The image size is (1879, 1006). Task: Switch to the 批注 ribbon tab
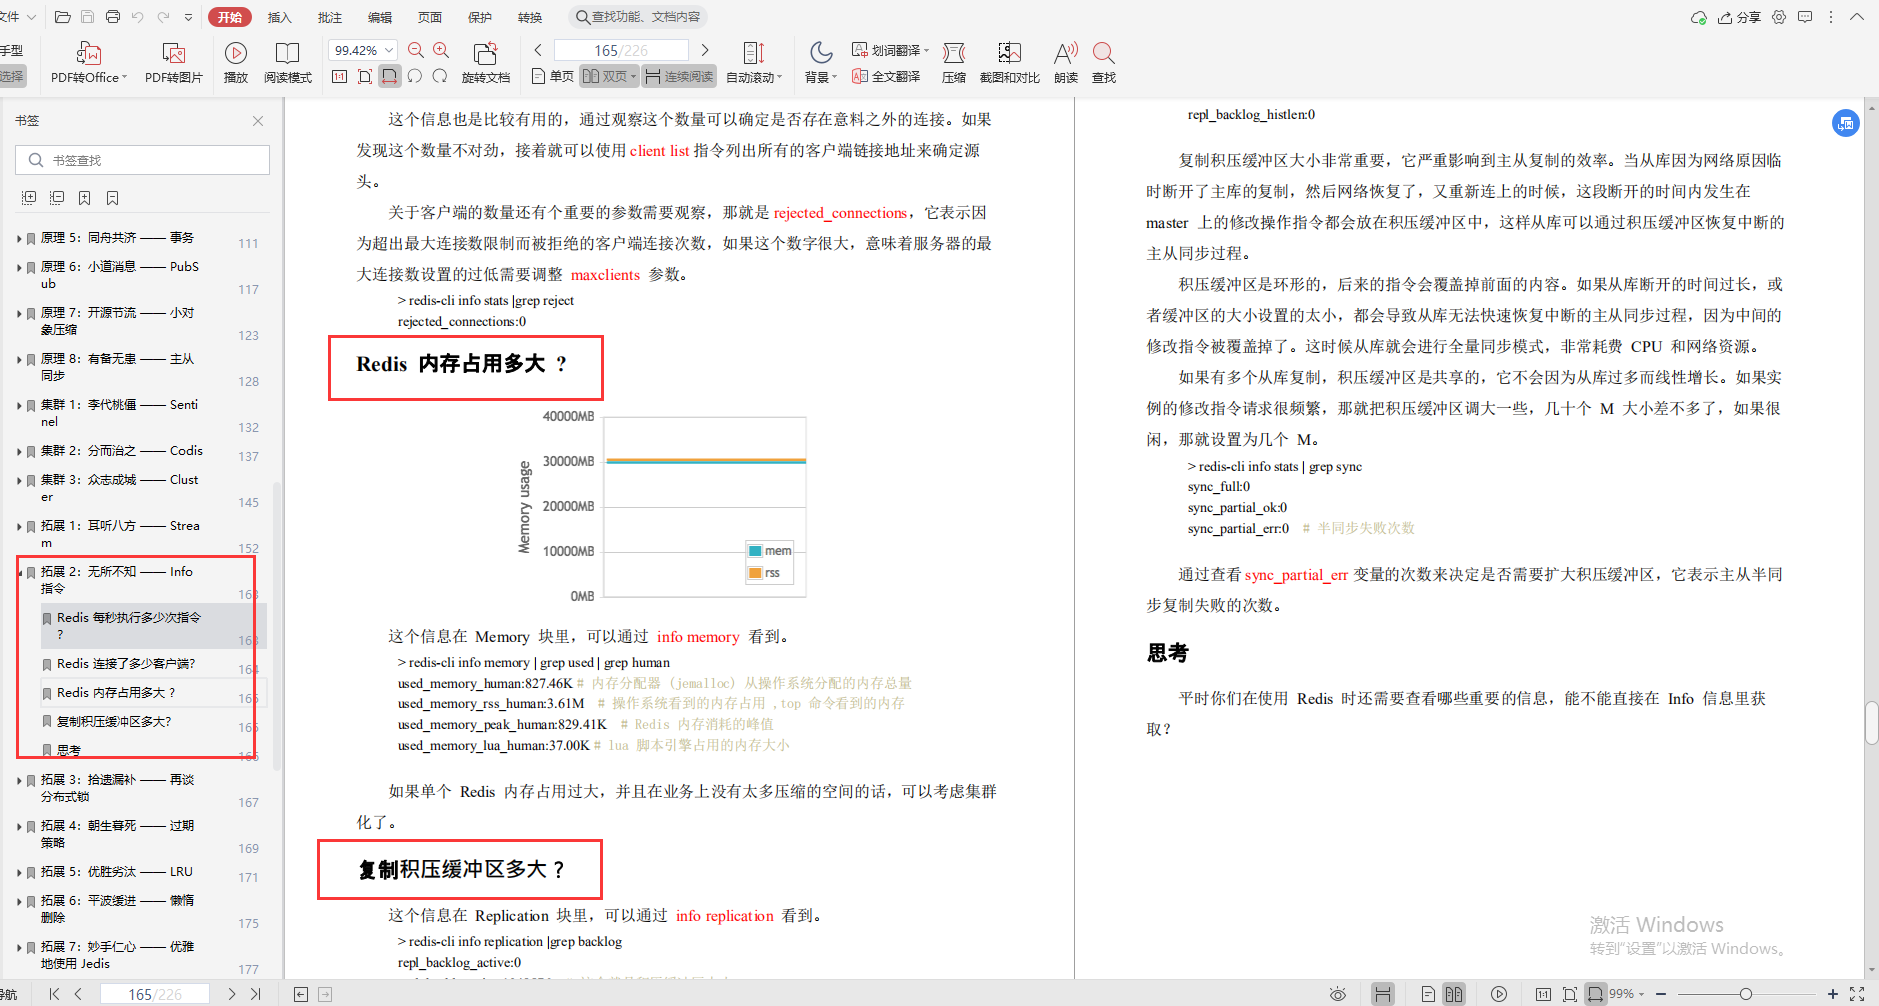[330, 17]
